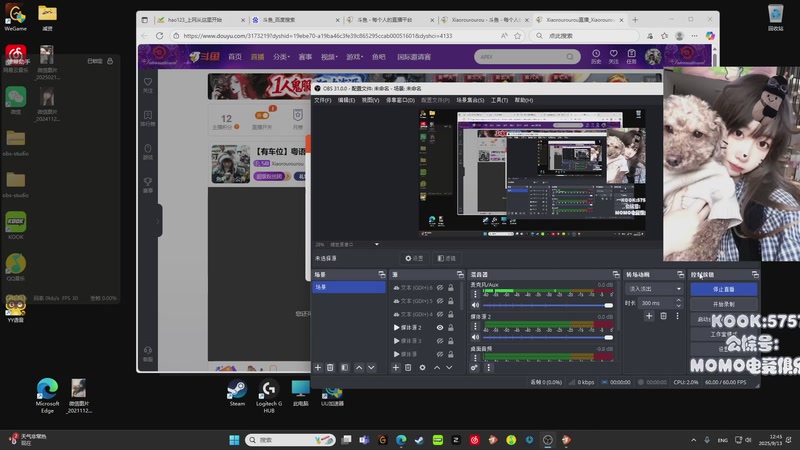
Task: Open Douyu 任务 tasks icon
Action: pos(631,56)
